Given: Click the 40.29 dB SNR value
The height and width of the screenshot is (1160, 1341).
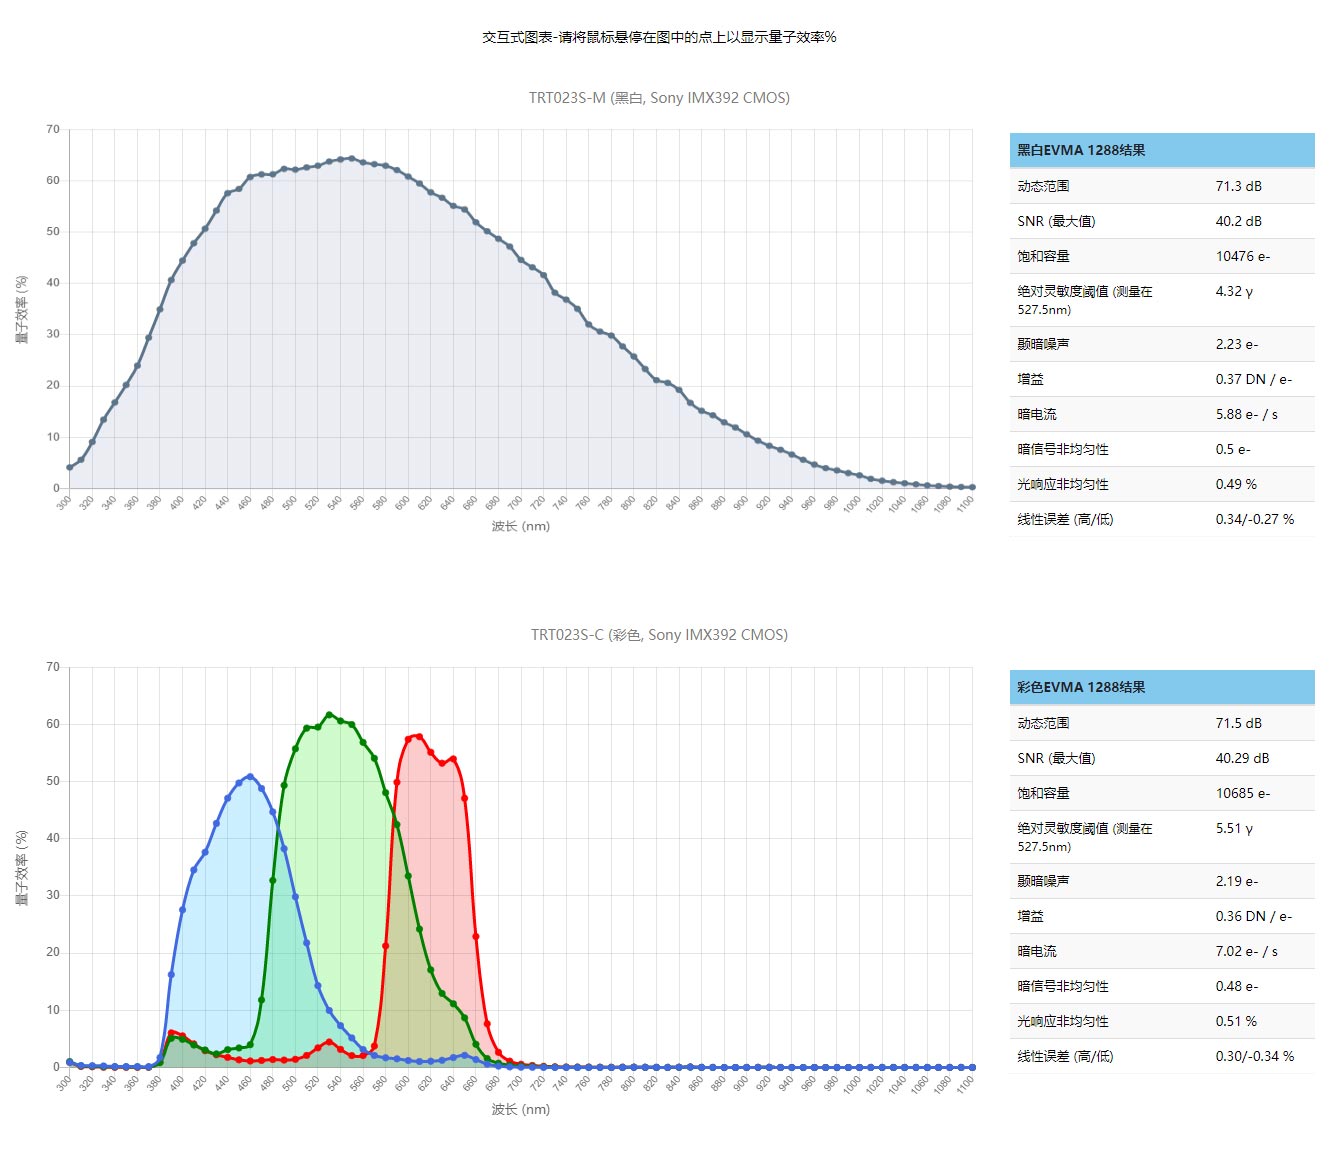Looking at the screenshot, I should [x=1242, y=758].
